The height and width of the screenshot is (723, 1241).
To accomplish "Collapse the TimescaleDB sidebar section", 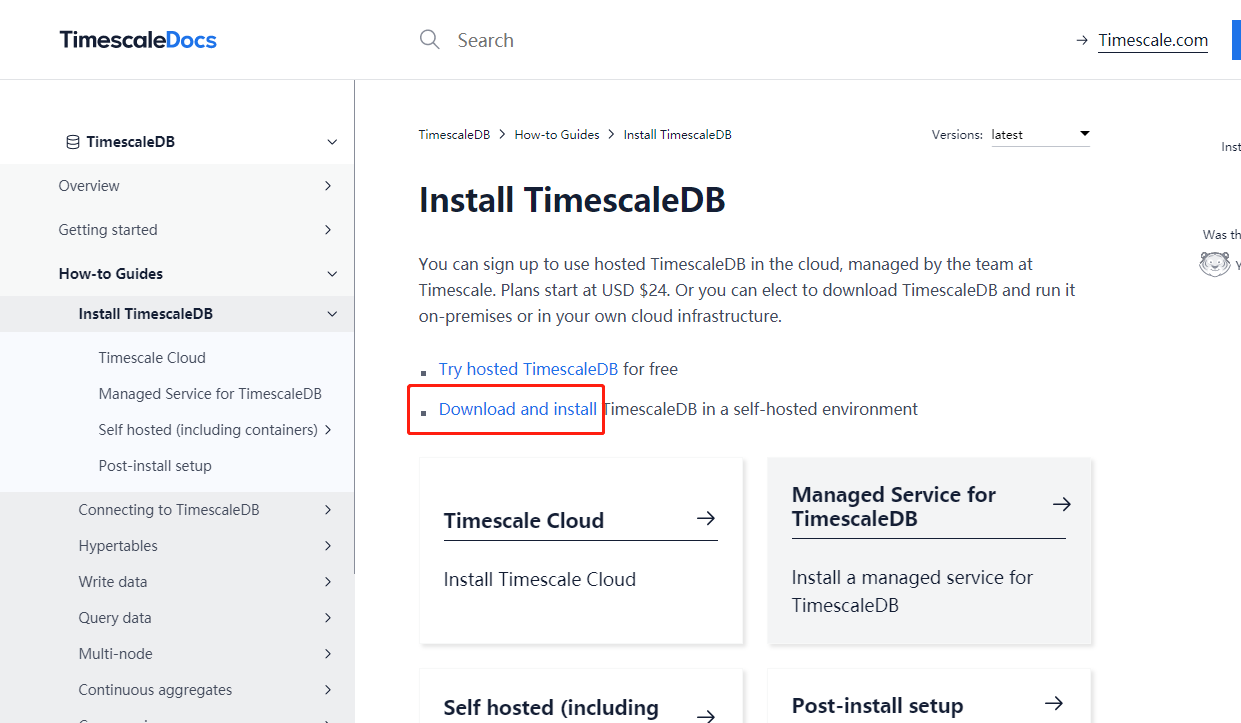I will pyautogui.click(x=332, y=142).
